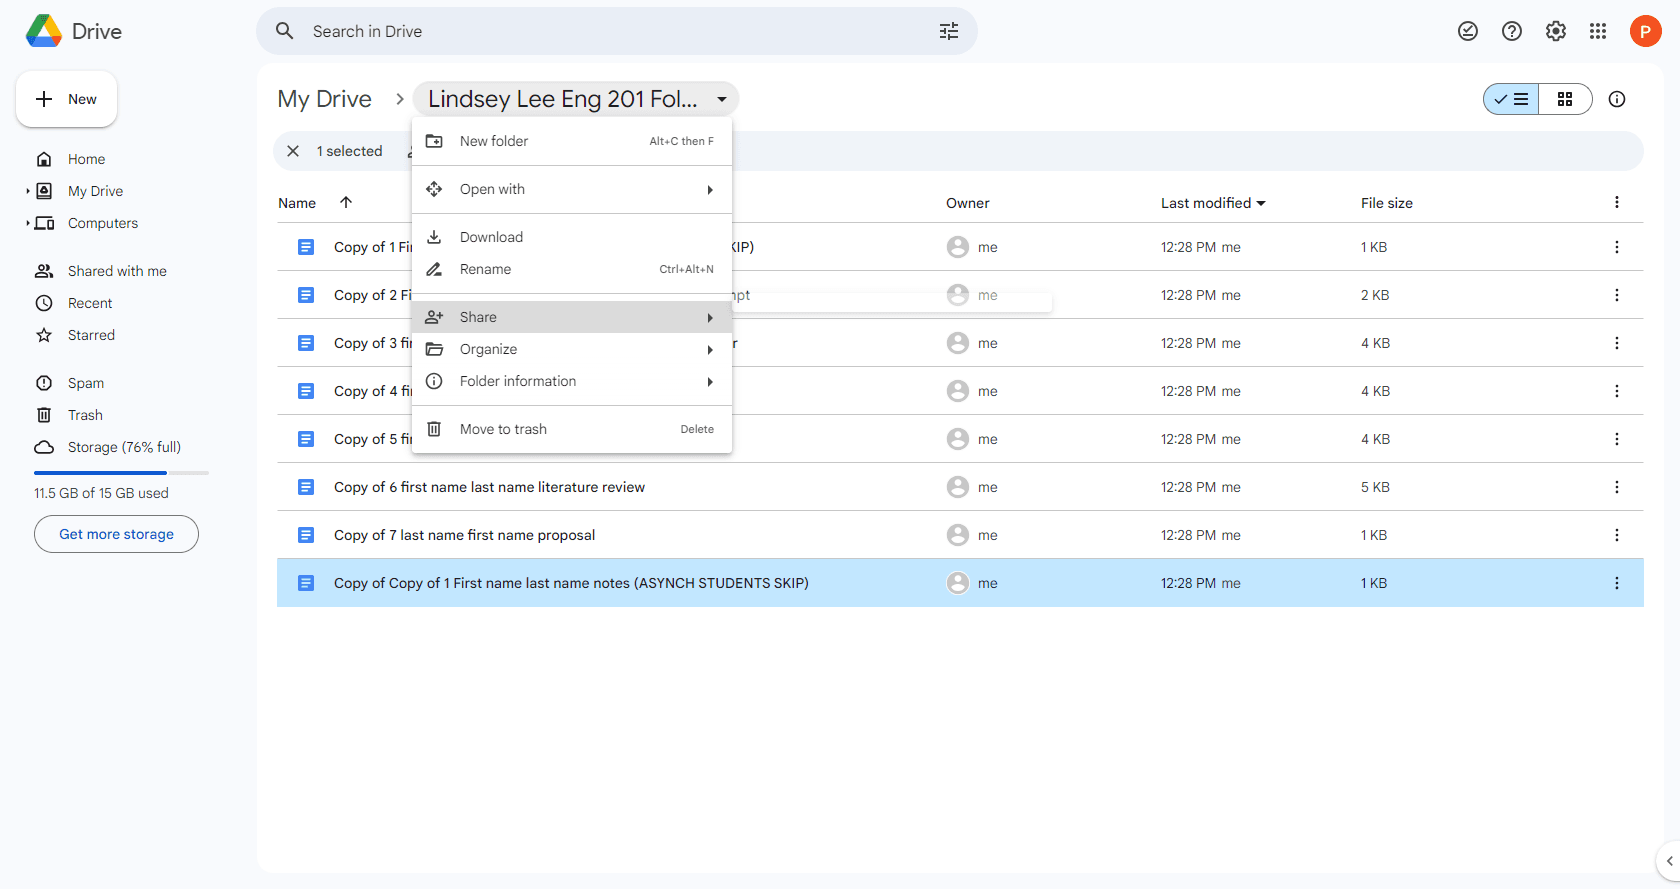Switch to grid layout view
1680x889 pixels.
(x=1565, y=99)
